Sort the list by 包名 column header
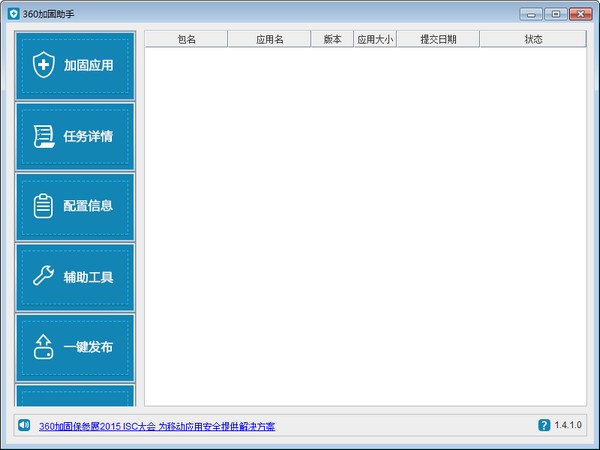Screen dimensions: 600x450 click(x=186, y=39)
